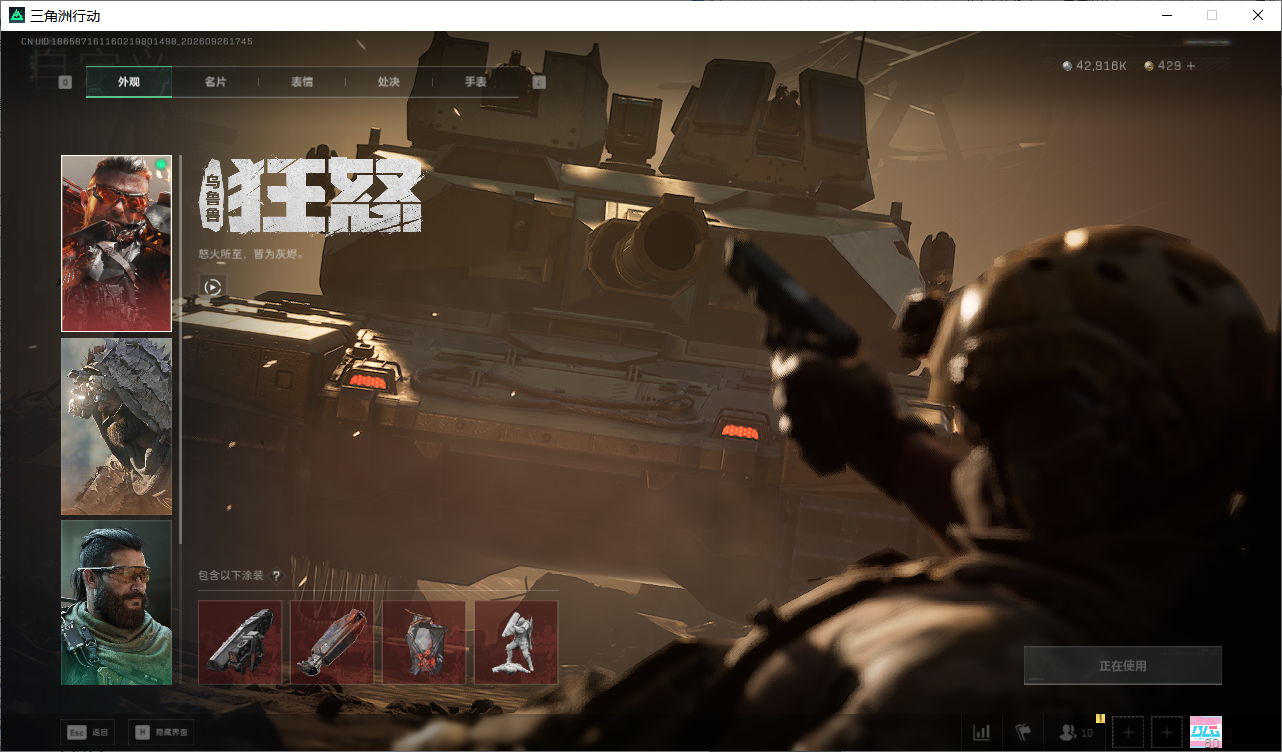Click the 怒火所至，皆为灰烬 description text
Viewport: 1282px width, 752px height.
(x=251, y=254)
